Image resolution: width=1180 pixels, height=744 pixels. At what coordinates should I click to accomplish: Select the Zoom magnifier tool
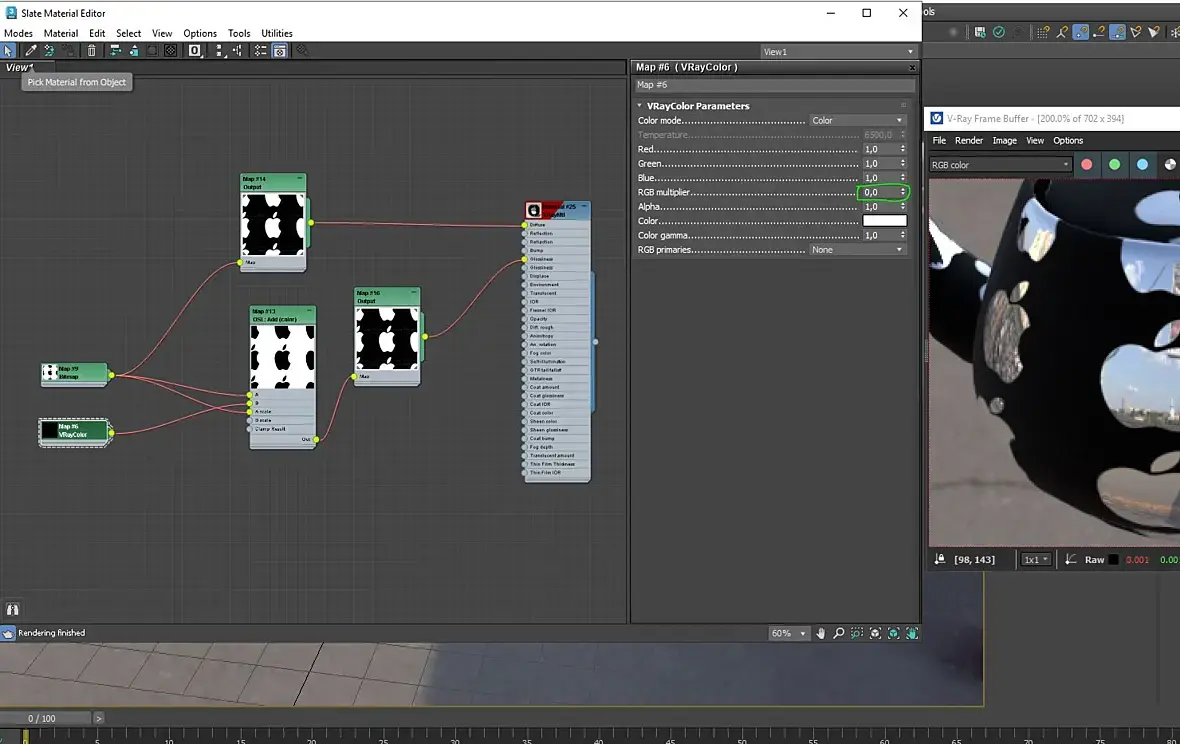click(839, 633)
